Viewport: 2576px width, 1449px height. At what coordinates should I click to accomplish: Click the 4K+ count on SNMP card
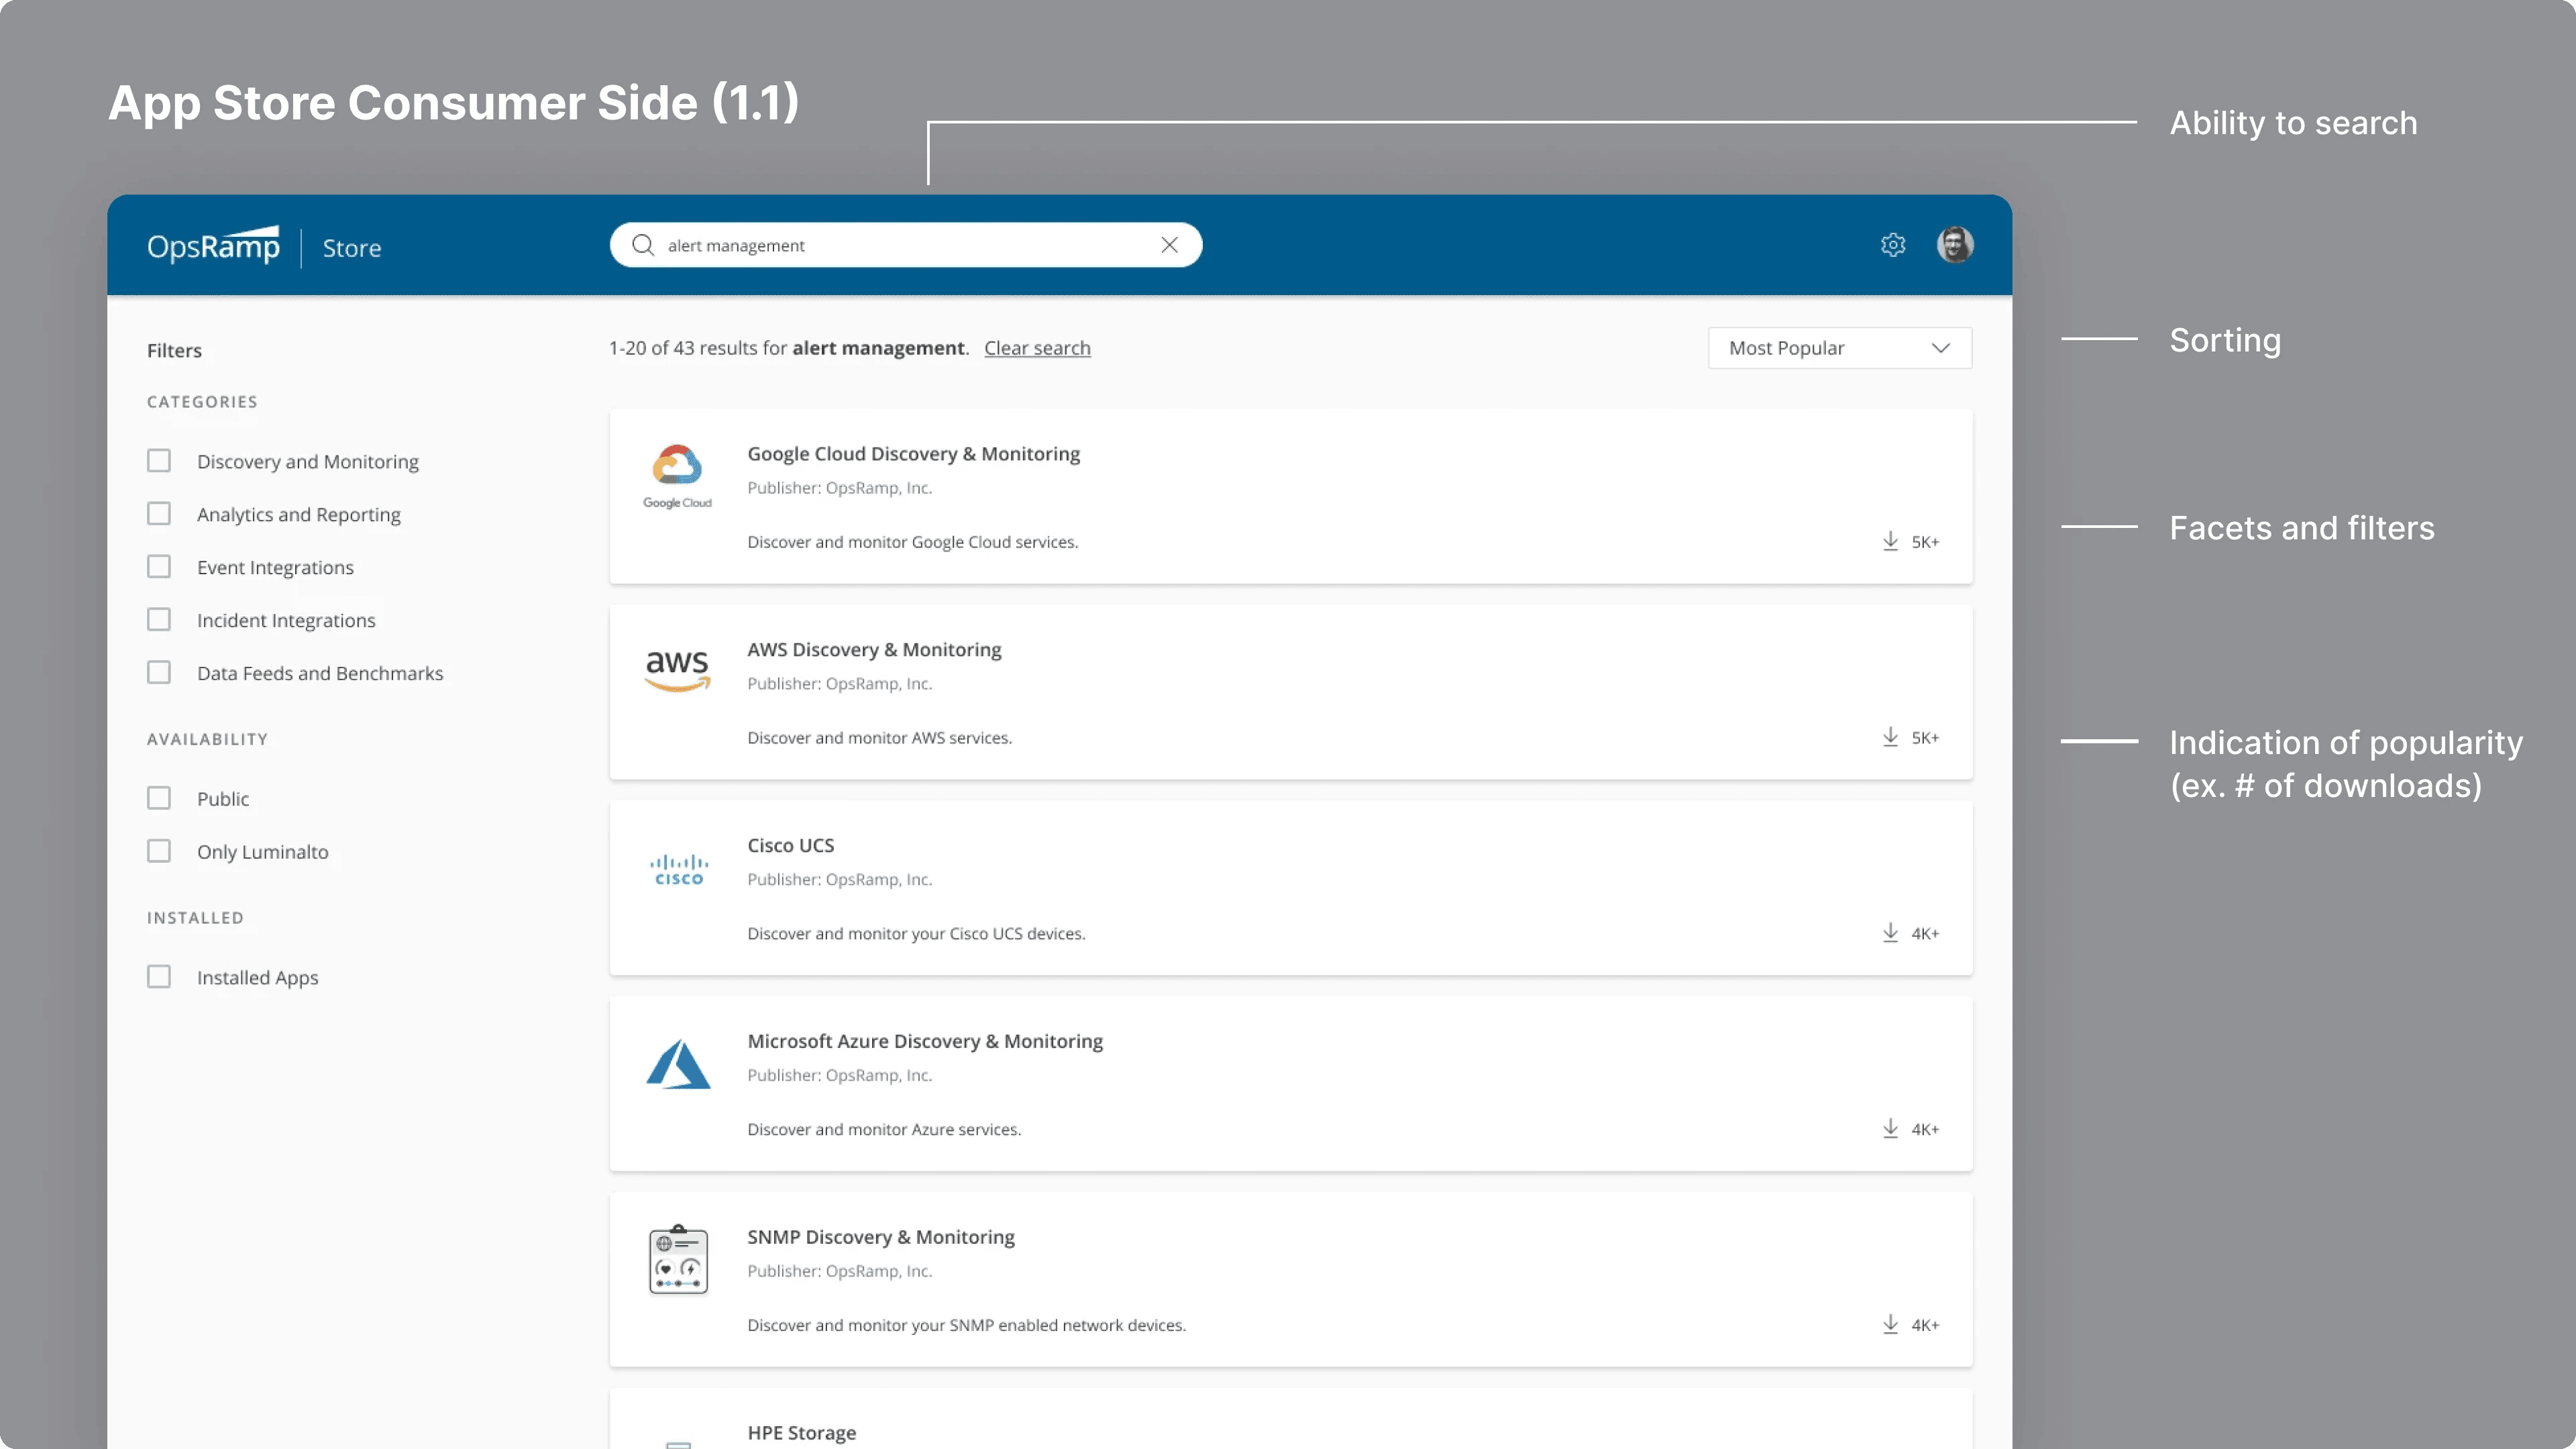(1925, 1326)
